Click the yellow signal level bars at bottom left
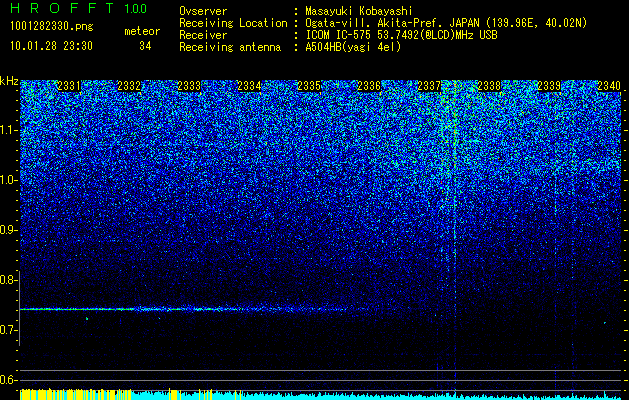The height and width of the screenshot is (400, 629). [75, 394]
